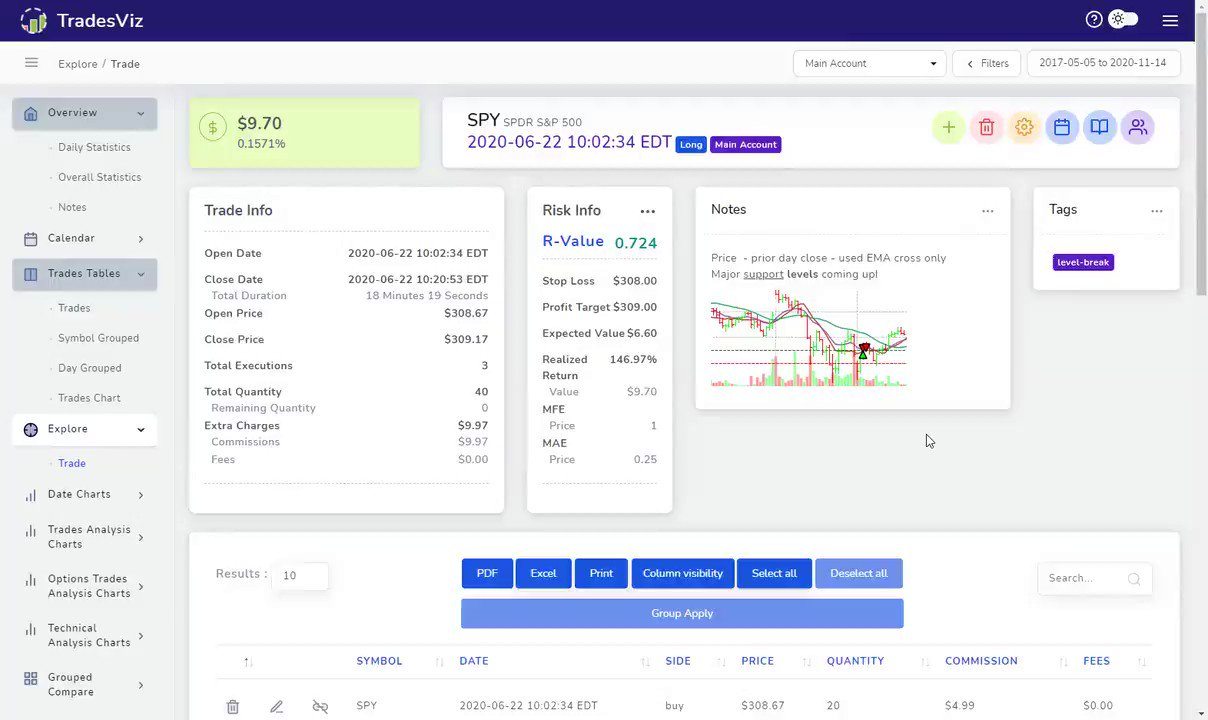Collapse the Explore sidebar section

(84, 429)
